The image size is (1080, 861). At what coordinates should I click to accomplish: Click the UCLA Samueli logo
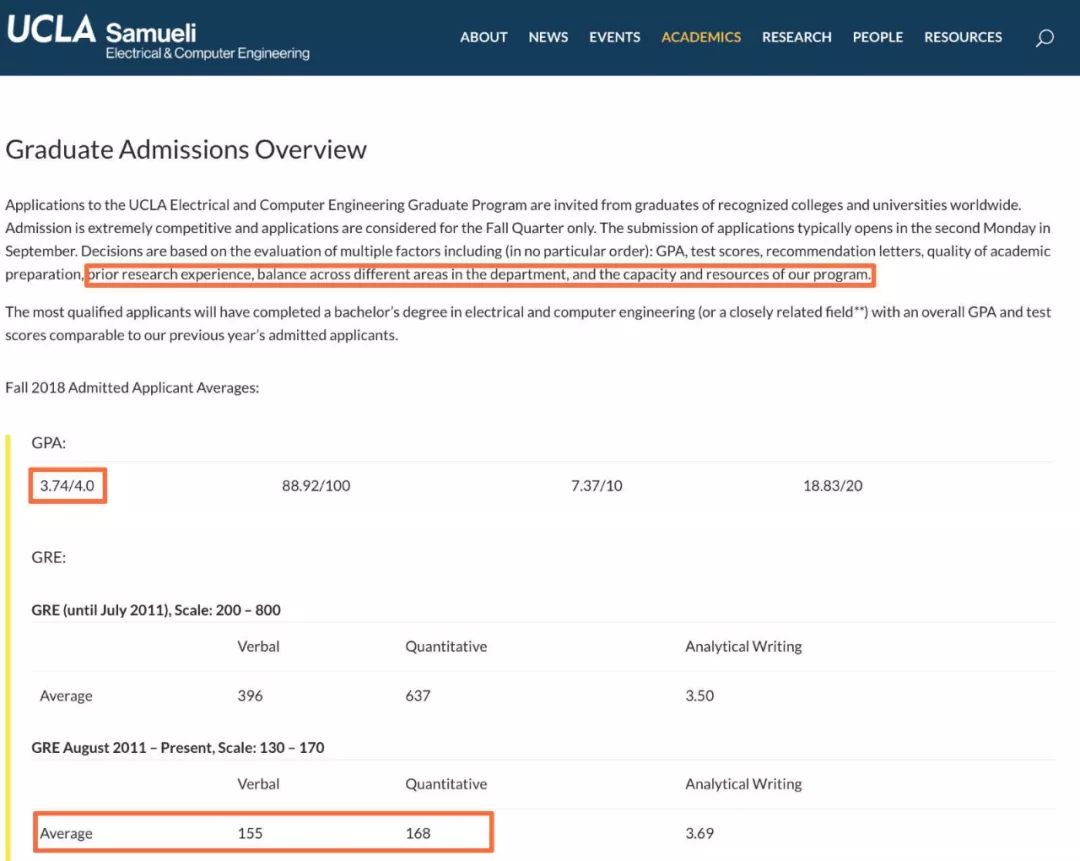point(158,37)
